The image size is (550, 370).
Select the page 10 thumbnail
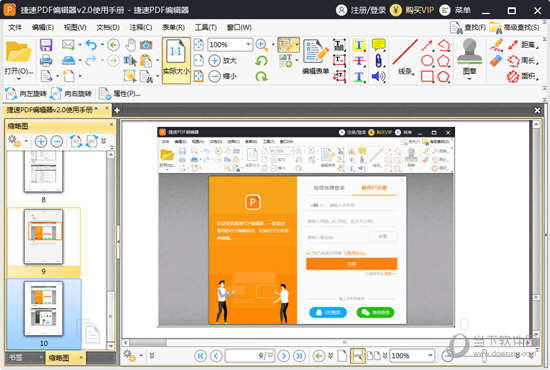click(x=43, y=309)
